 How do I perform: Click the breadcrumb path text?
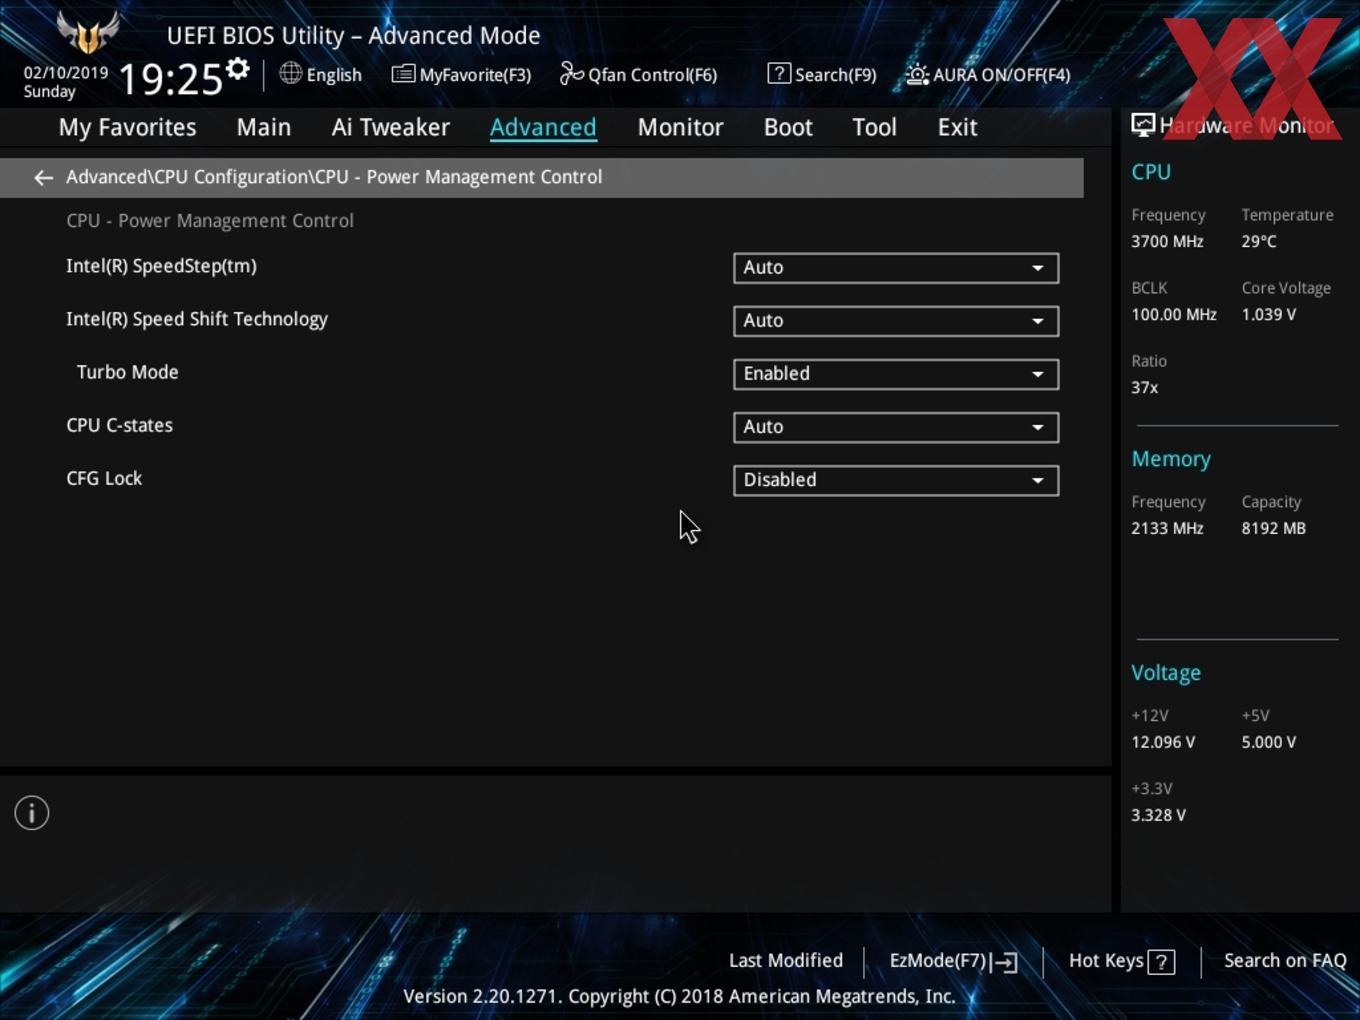point(334,177)
